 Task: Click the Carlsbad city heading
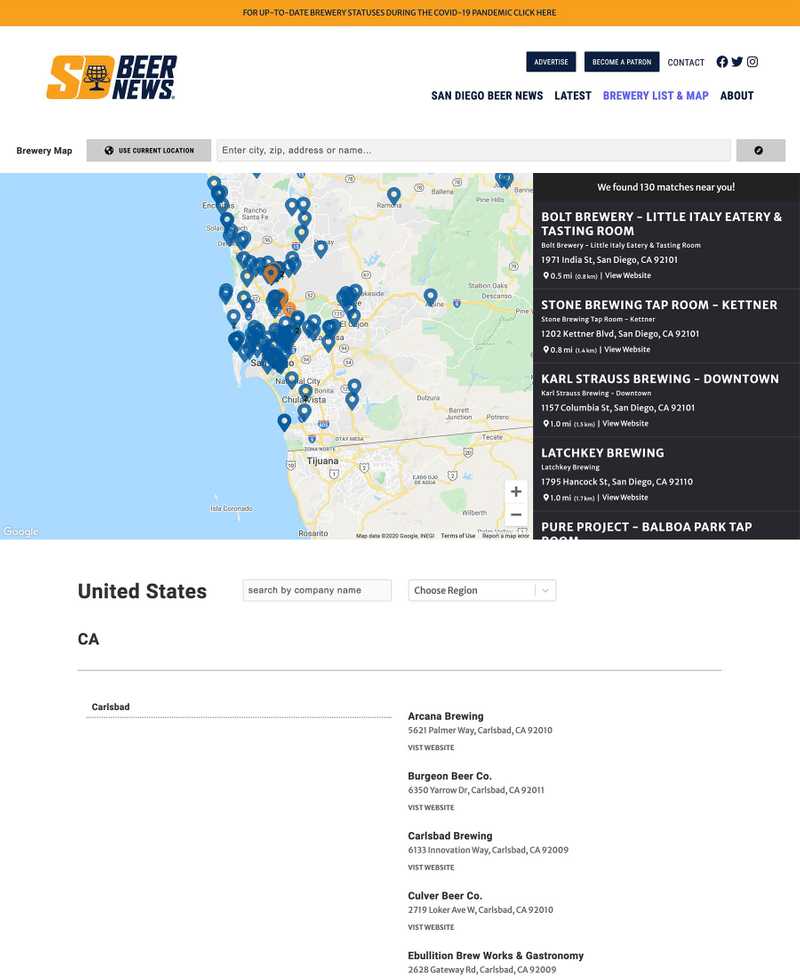[111, 707]
